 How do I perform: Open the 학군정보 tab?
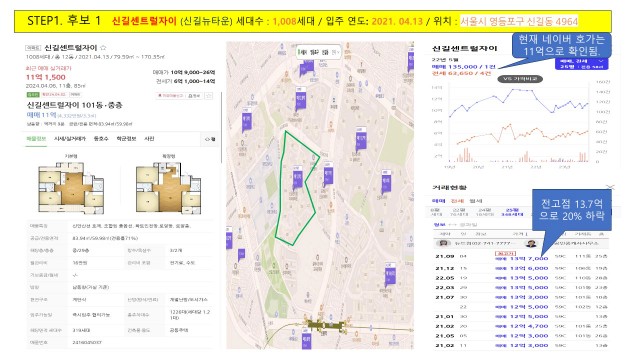point(127,139)
